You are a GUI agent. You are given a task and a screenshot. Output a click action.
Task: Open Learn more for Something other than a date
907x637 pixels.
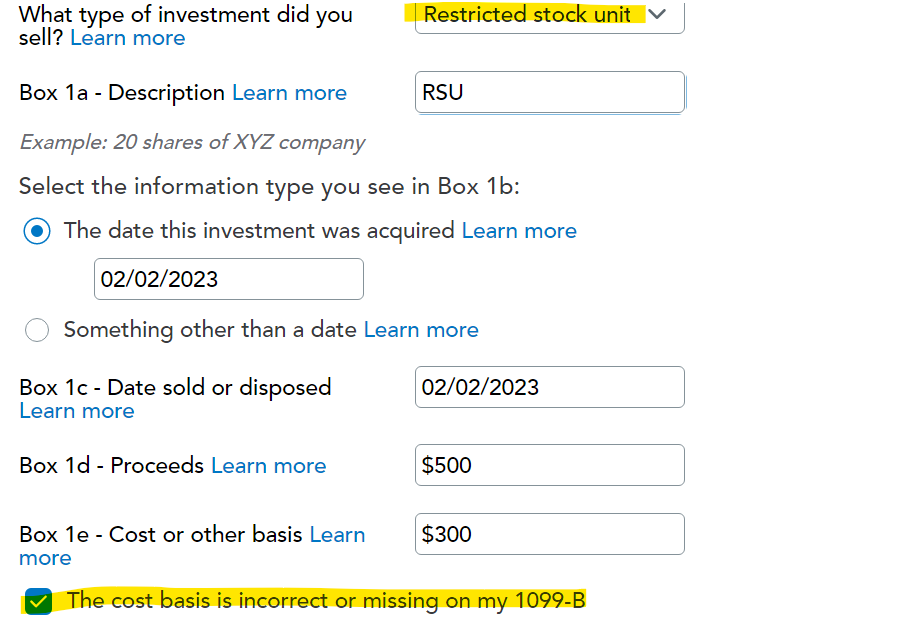pos(421,330)
